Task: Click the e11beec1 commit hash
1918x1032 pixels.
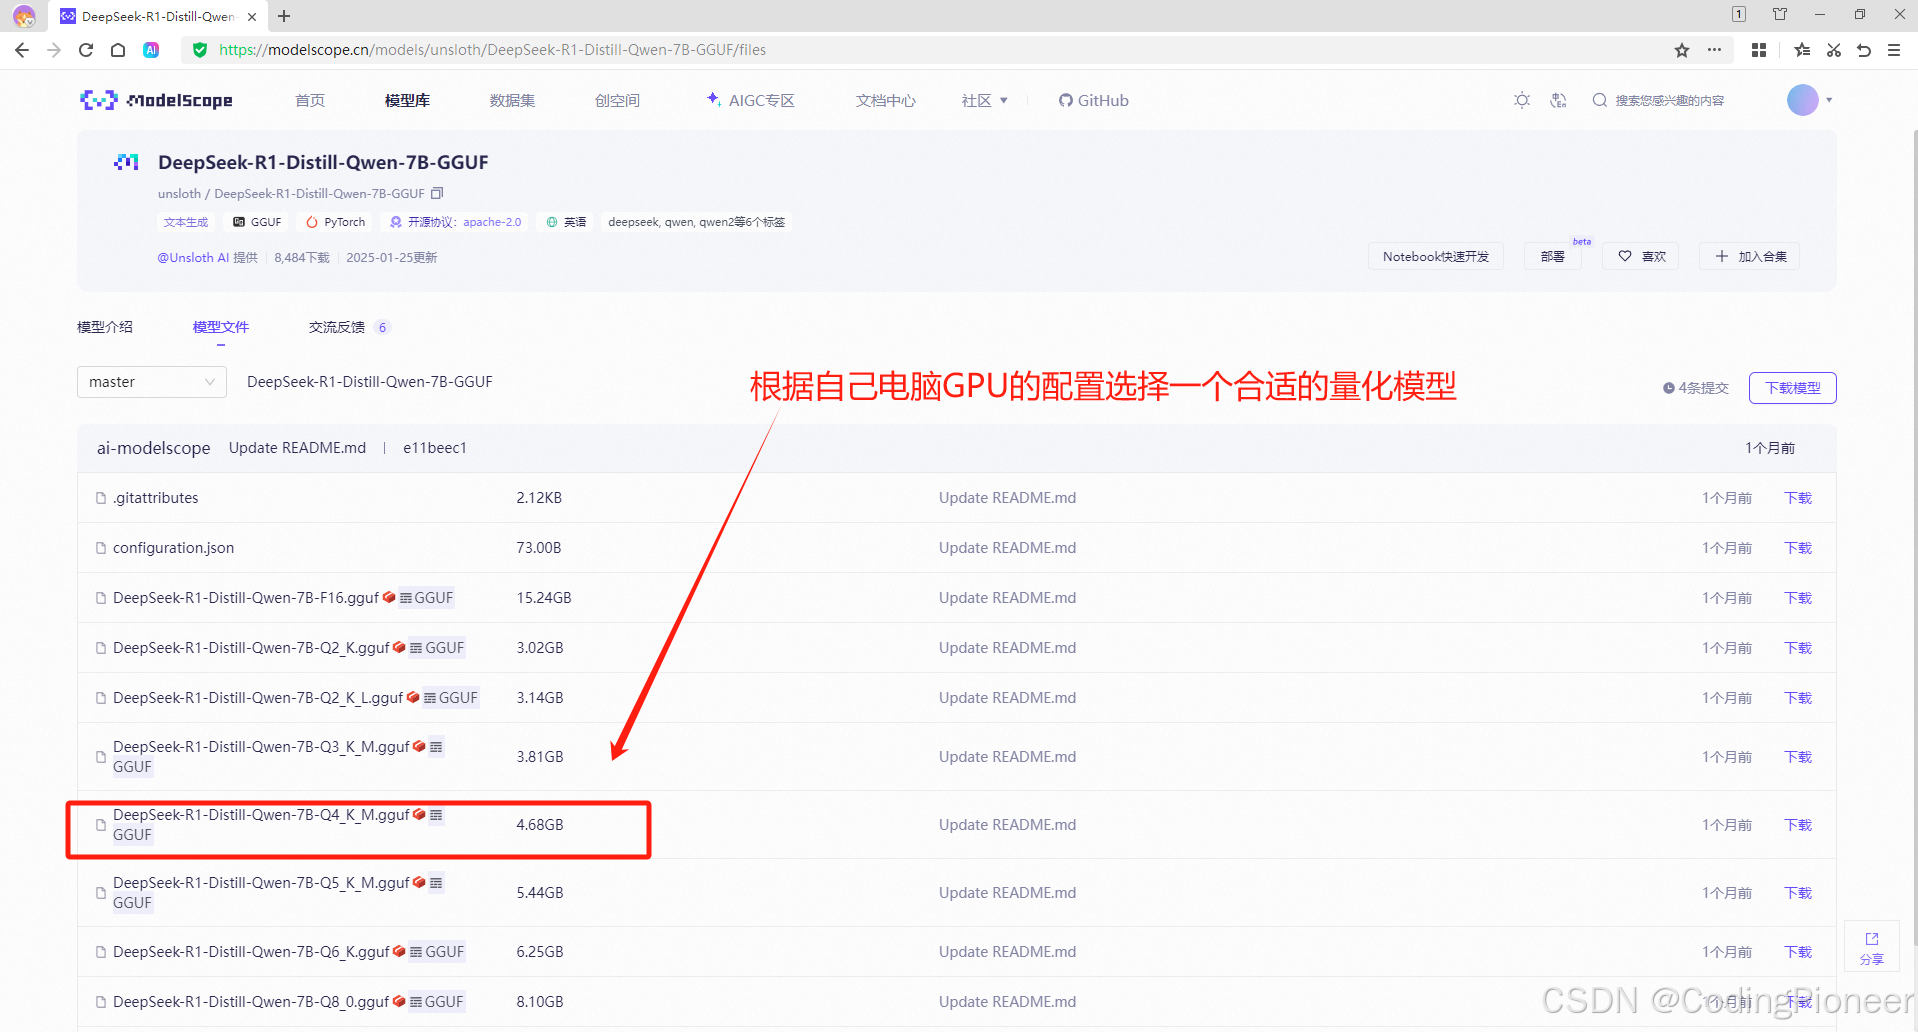Action: pos(435,448)
